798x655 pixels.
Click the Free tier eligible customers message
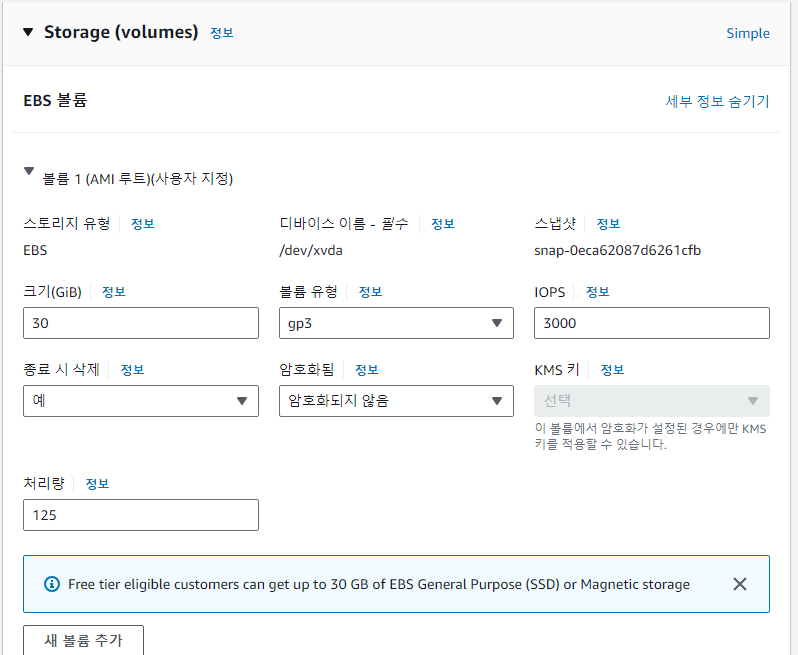379,584
